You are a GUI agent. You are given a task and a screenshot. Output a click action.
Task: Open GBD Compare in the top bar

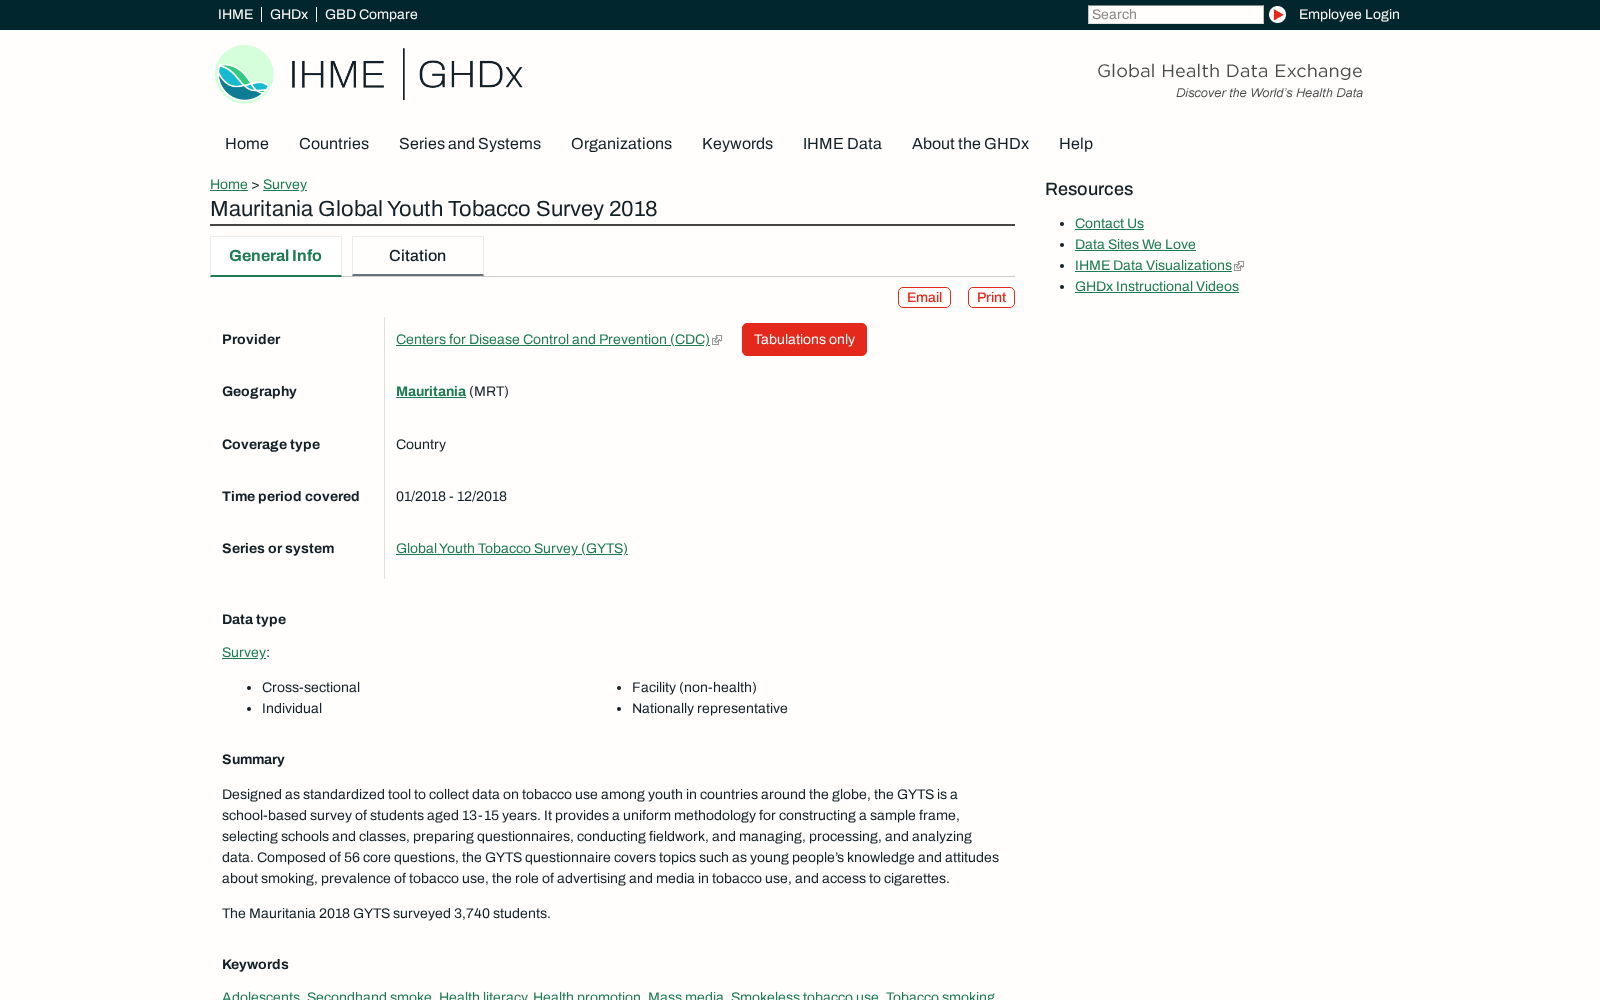click(x=371, y=14)
